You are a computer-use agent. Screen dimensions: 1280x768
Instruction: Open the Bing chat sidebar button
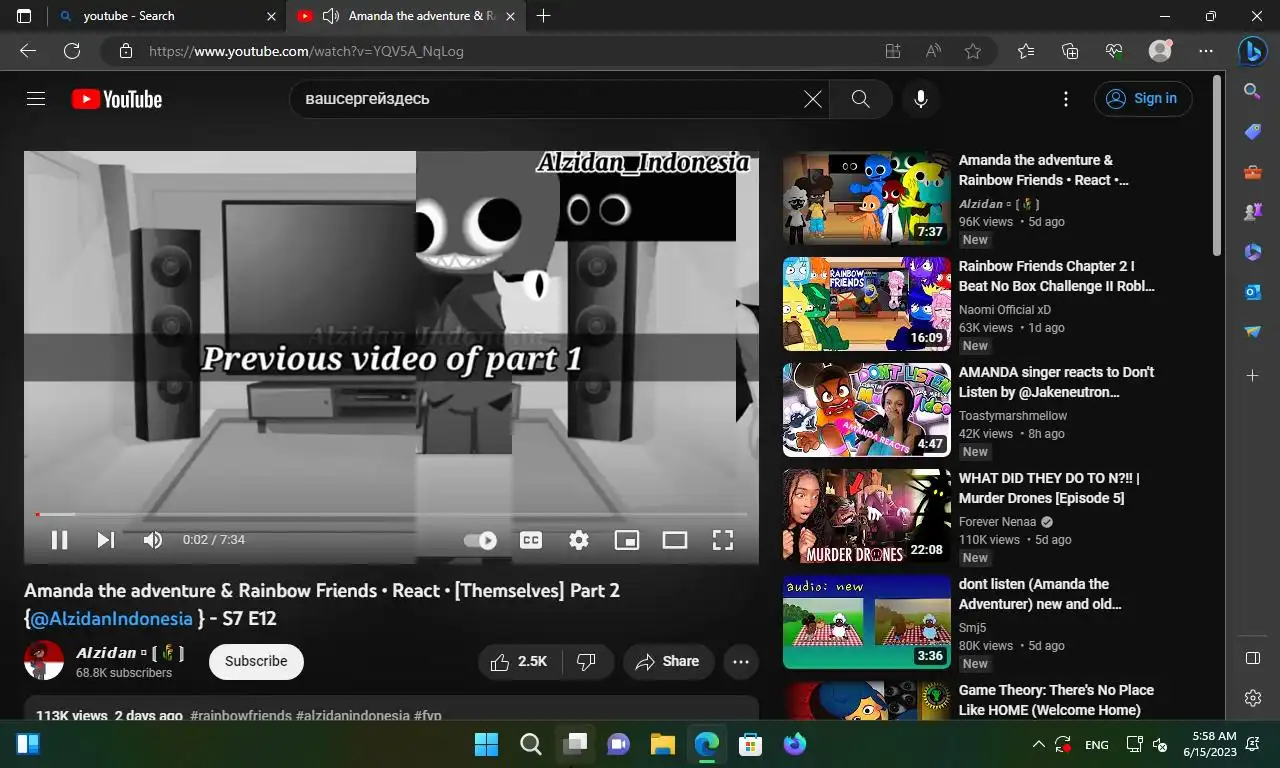click(x=1253, y=51)
